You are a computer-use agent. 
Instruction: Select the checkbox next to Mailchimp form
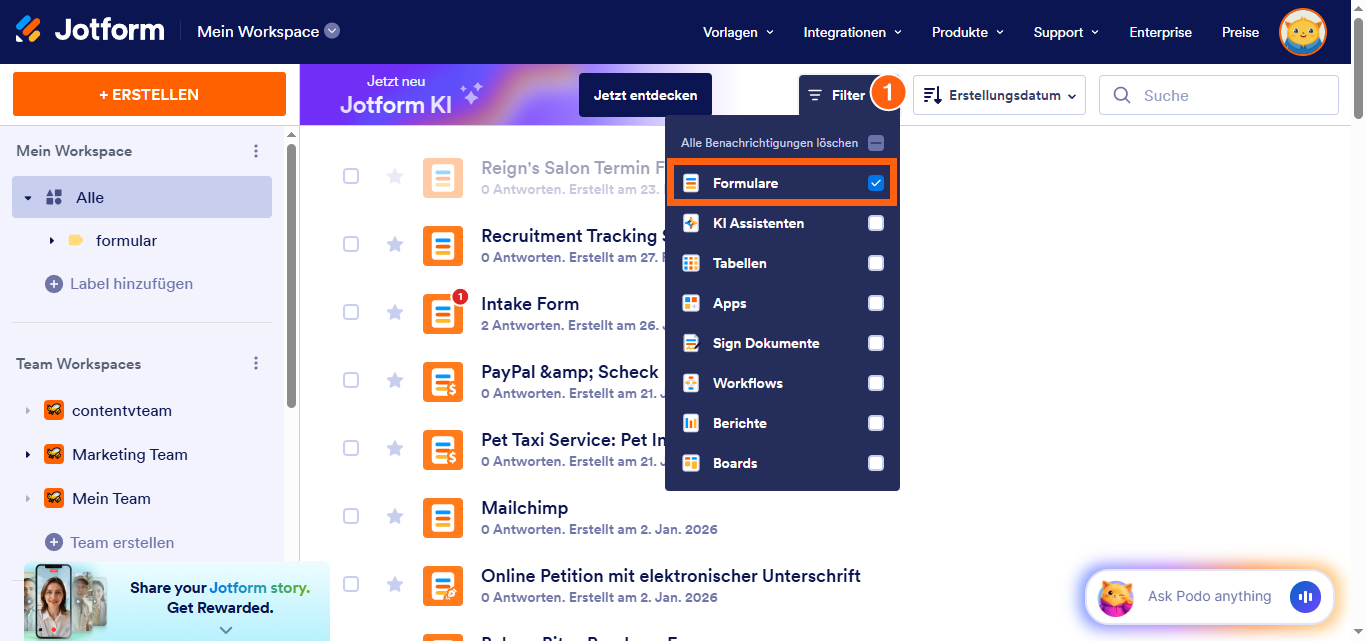point(351,516)
